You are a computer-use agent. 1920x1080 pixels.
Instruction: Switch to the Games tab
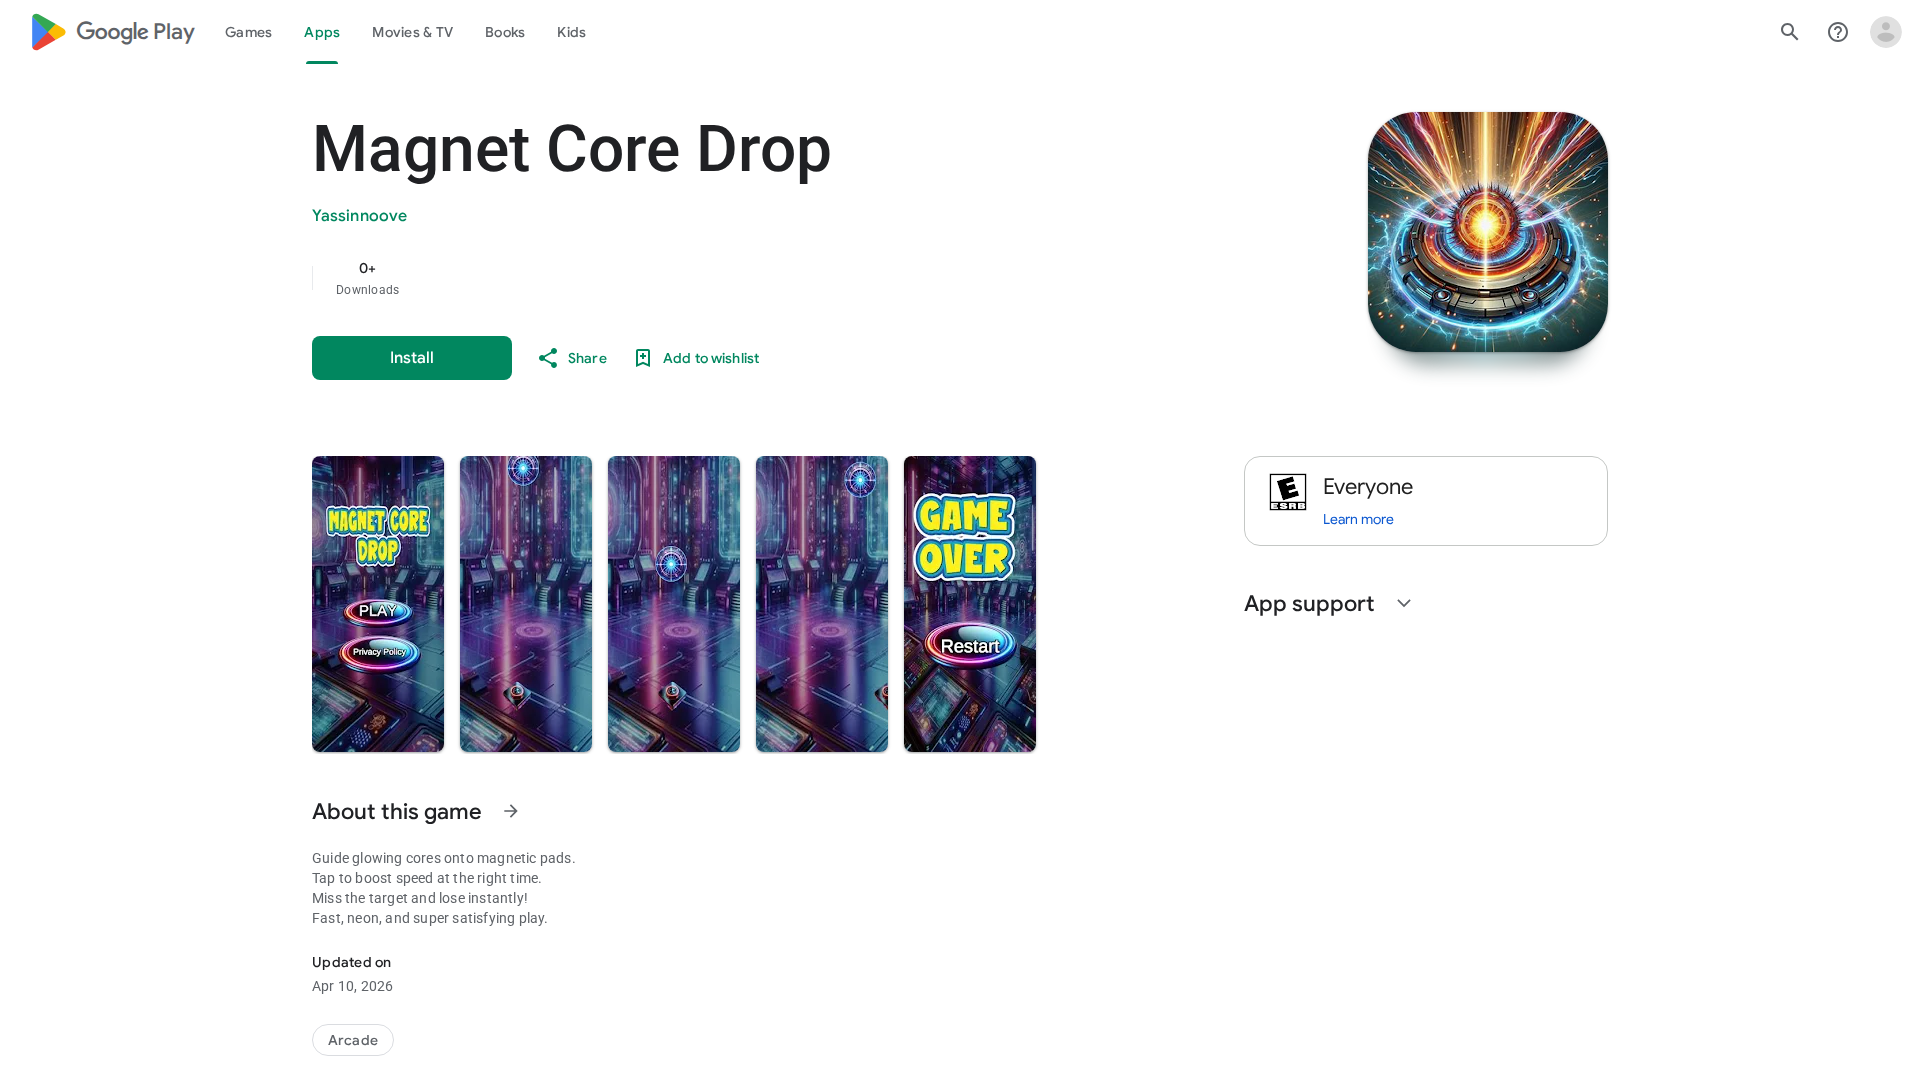(248, 32)
